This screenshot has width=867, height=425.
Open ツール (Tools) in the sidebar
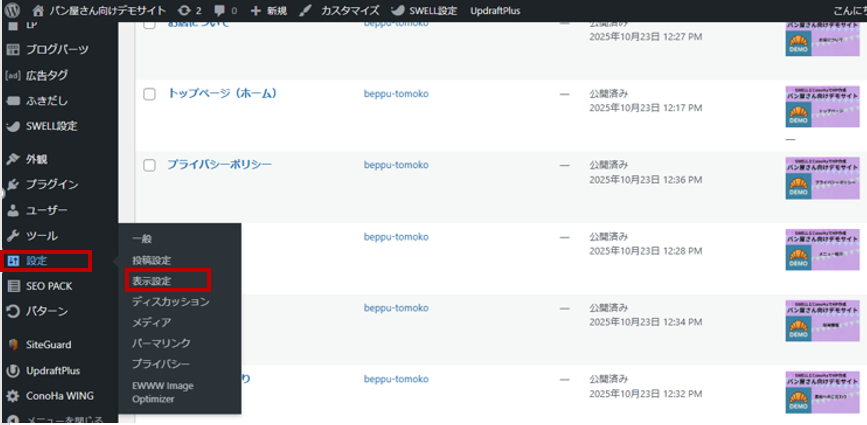coord(41,235)
